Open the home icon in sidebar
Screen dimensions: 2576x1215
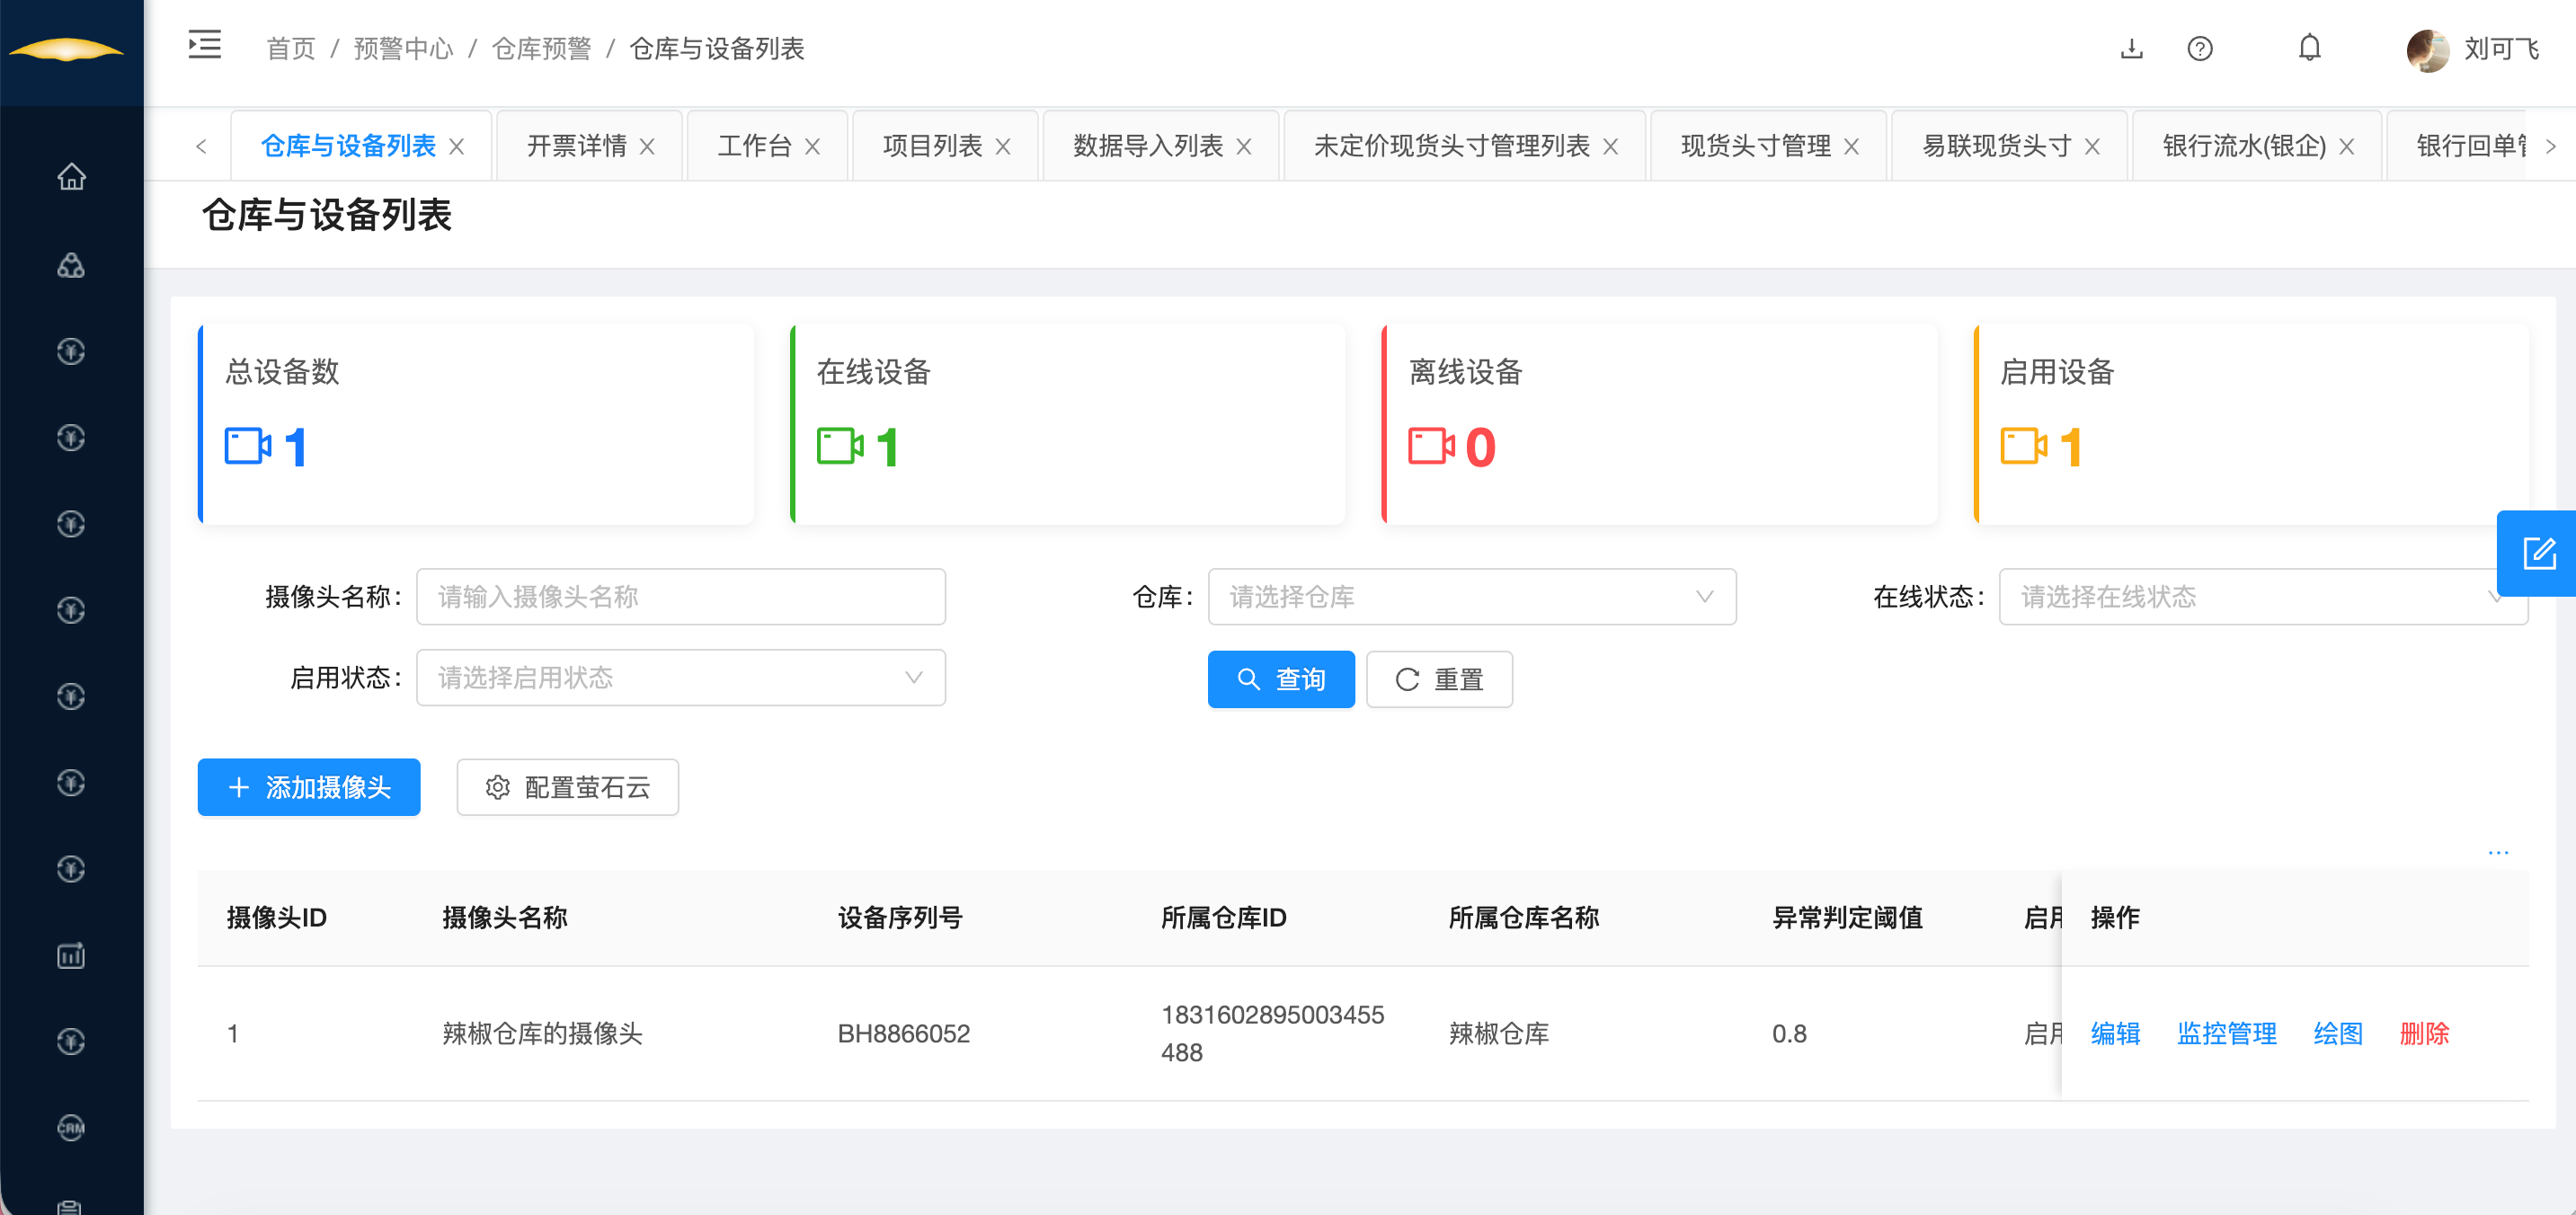(71, 177)
